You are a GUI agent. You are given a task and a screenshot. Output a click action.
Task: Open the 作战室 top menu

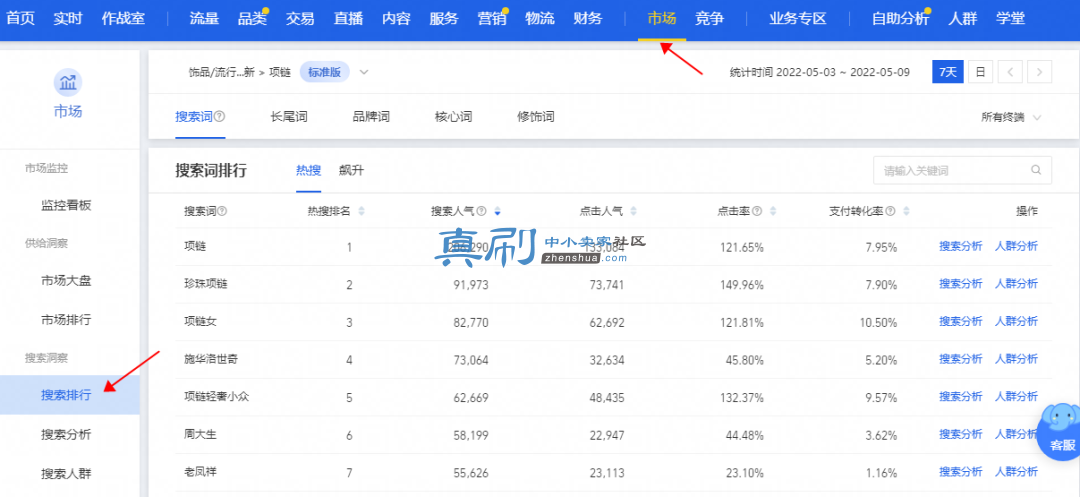(x=123, y=19)
